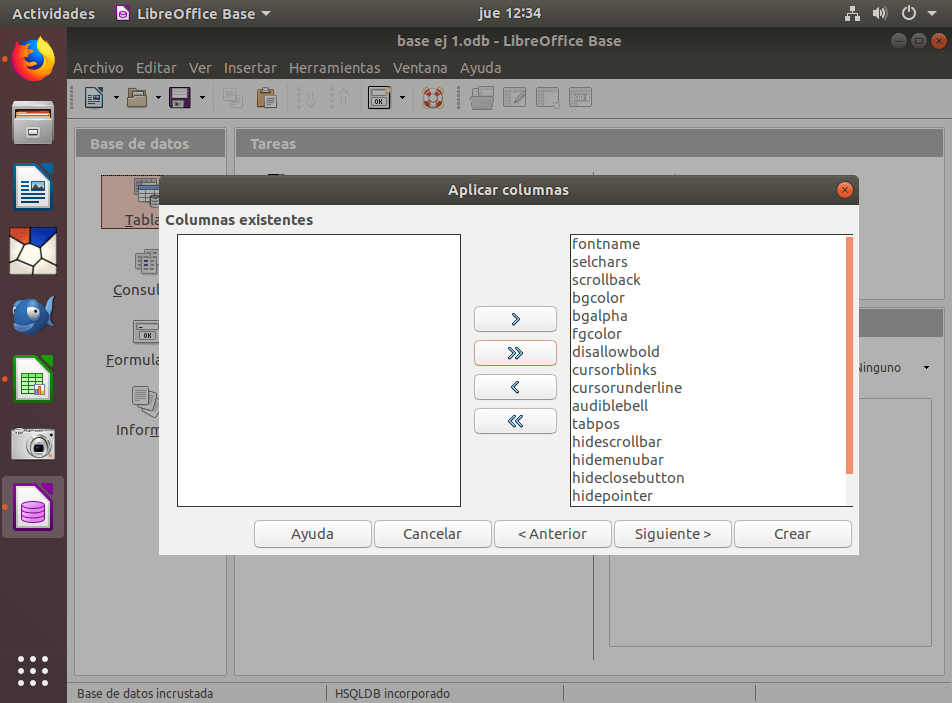Open LibreOffice Help lifebuoy icon
This screenshot has height=703, width=952.
tap(432, 98)
